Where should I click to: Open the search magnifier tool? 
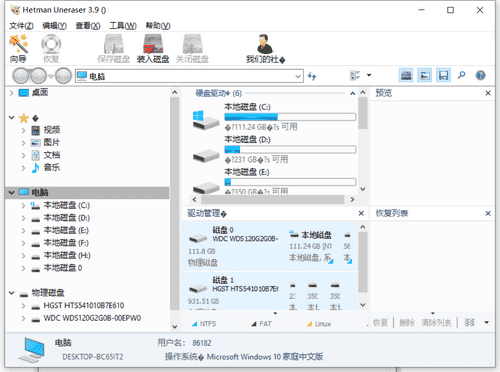click(x=462, y=75)
